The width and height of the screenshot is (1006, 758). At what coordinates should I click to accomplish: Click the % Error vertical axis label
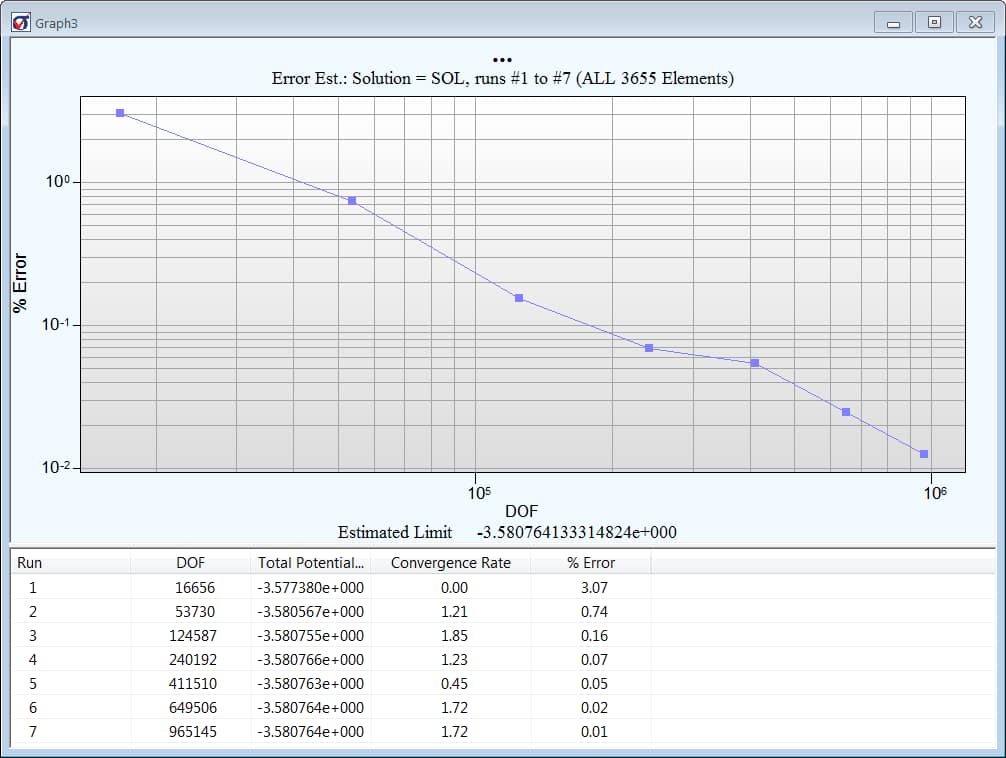20,283
